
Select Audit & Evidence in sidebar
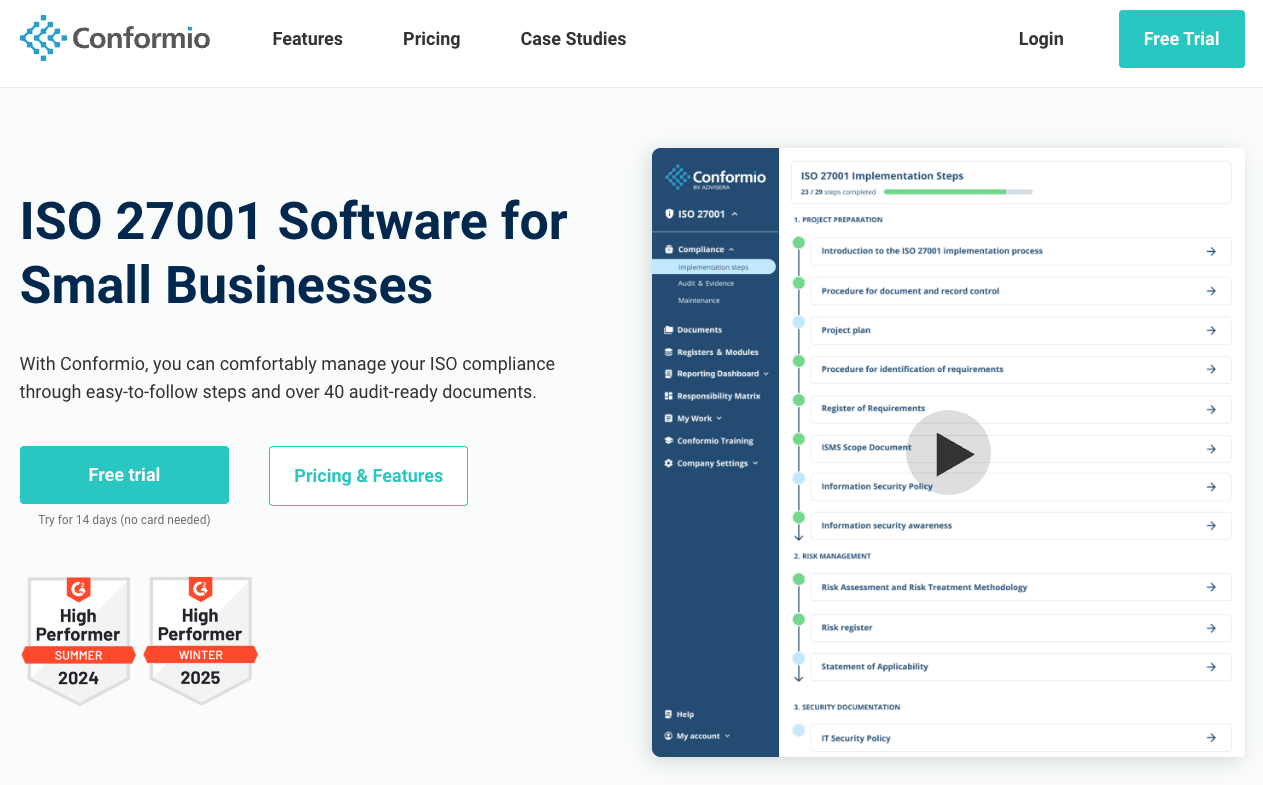706,284
